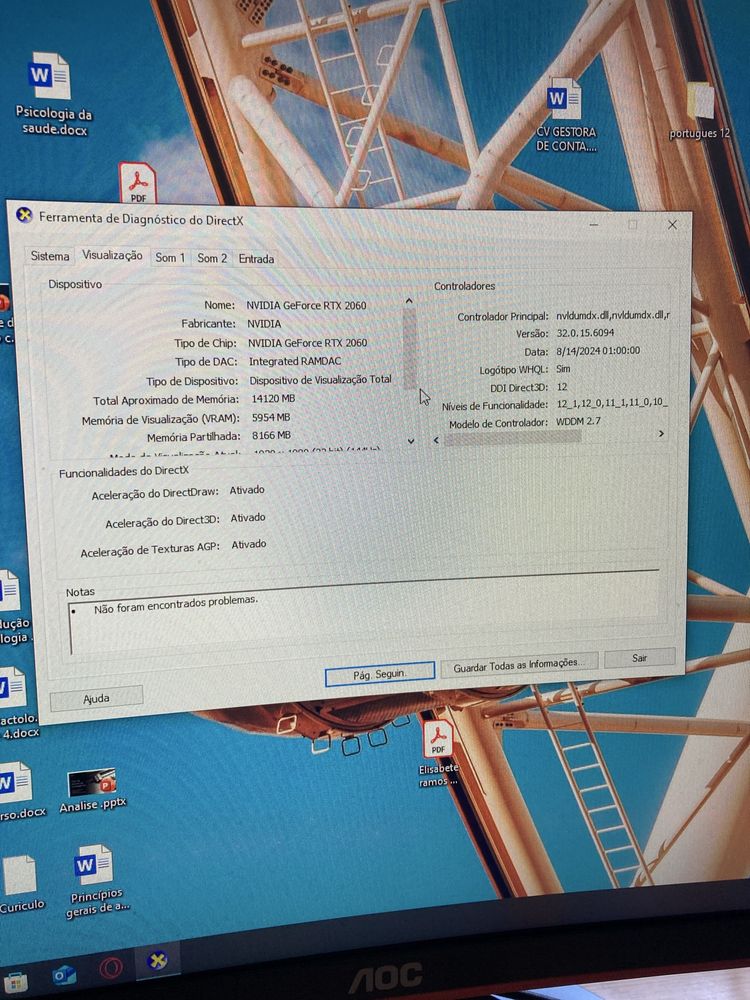Click the DirectX icon in the window title bar
The height and width of the screenshot is (1000, 750).
(x=24, y=215)
